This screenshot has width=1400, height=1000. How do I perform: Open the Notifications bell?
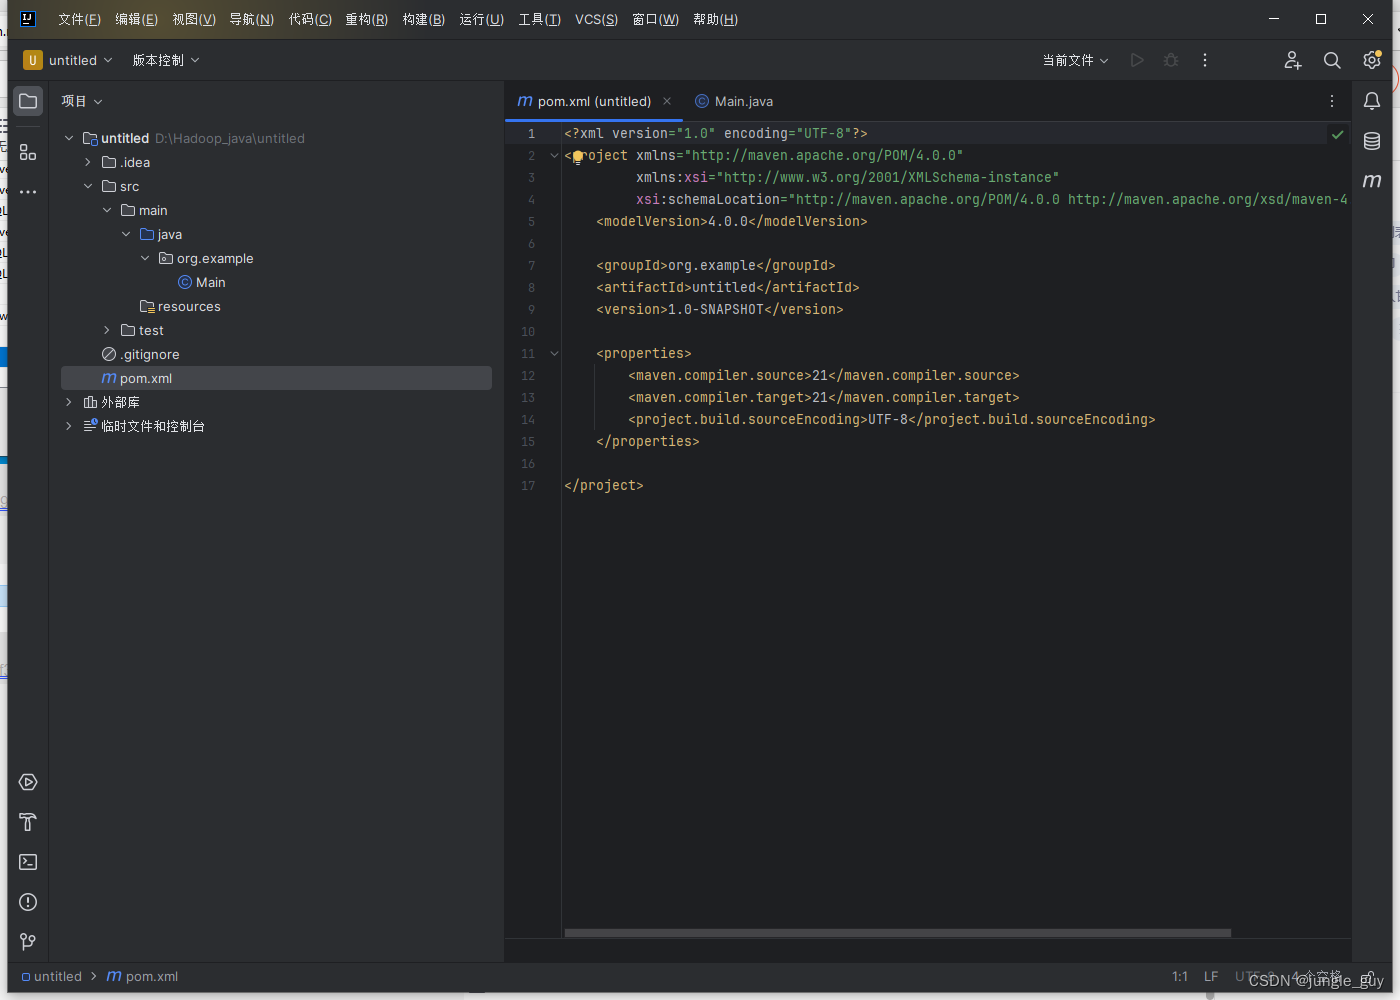(1372, 101)
